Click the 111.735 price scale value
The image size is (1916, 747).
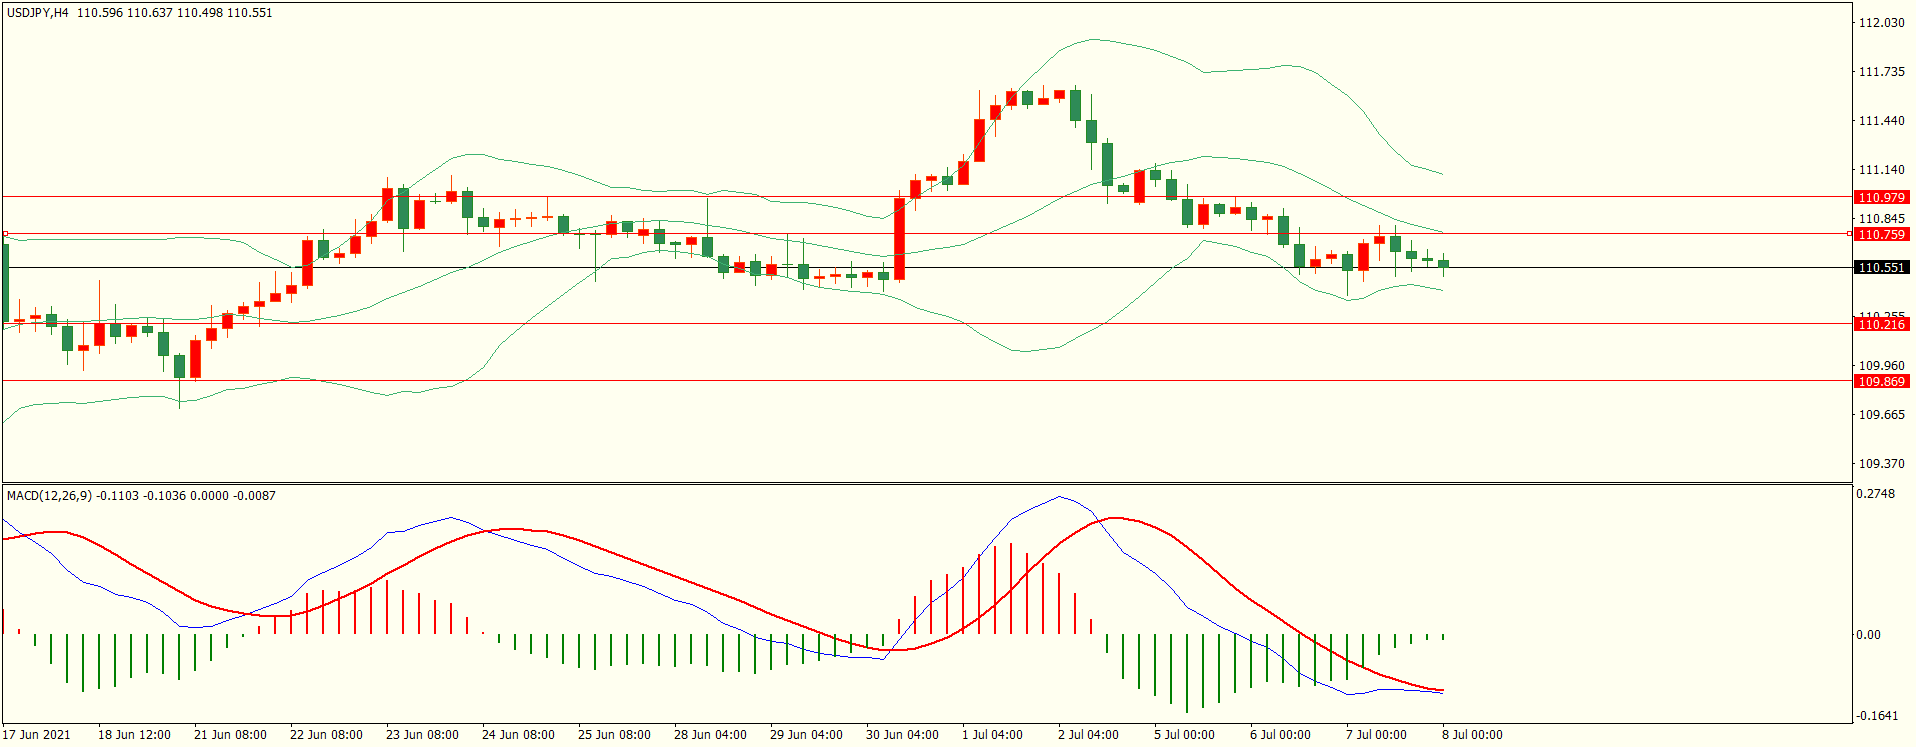[x=1881, y=72]
